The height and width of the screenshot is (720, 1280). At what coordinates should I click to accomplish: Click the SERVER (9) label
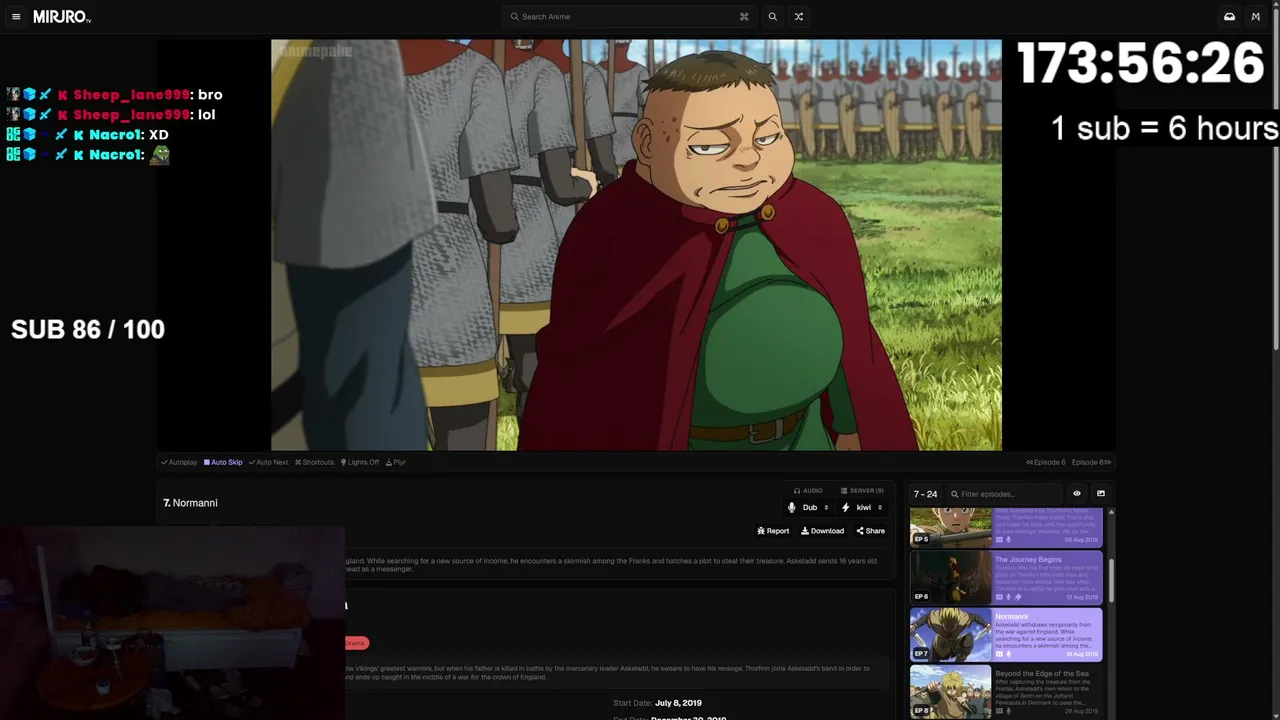[862, 491]
